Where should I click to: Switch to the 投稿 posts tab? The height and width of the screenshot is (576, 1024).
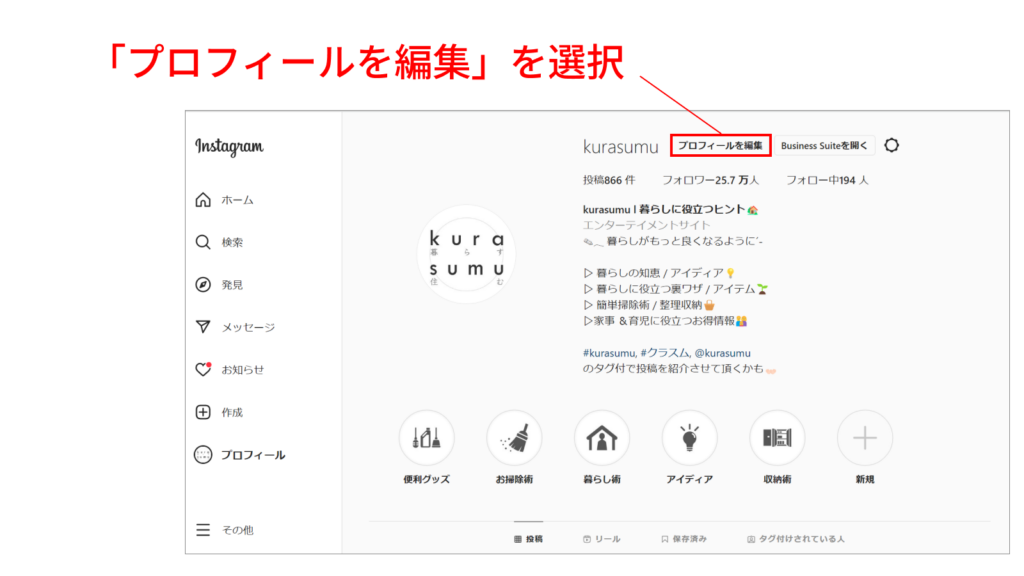(528, 539)
